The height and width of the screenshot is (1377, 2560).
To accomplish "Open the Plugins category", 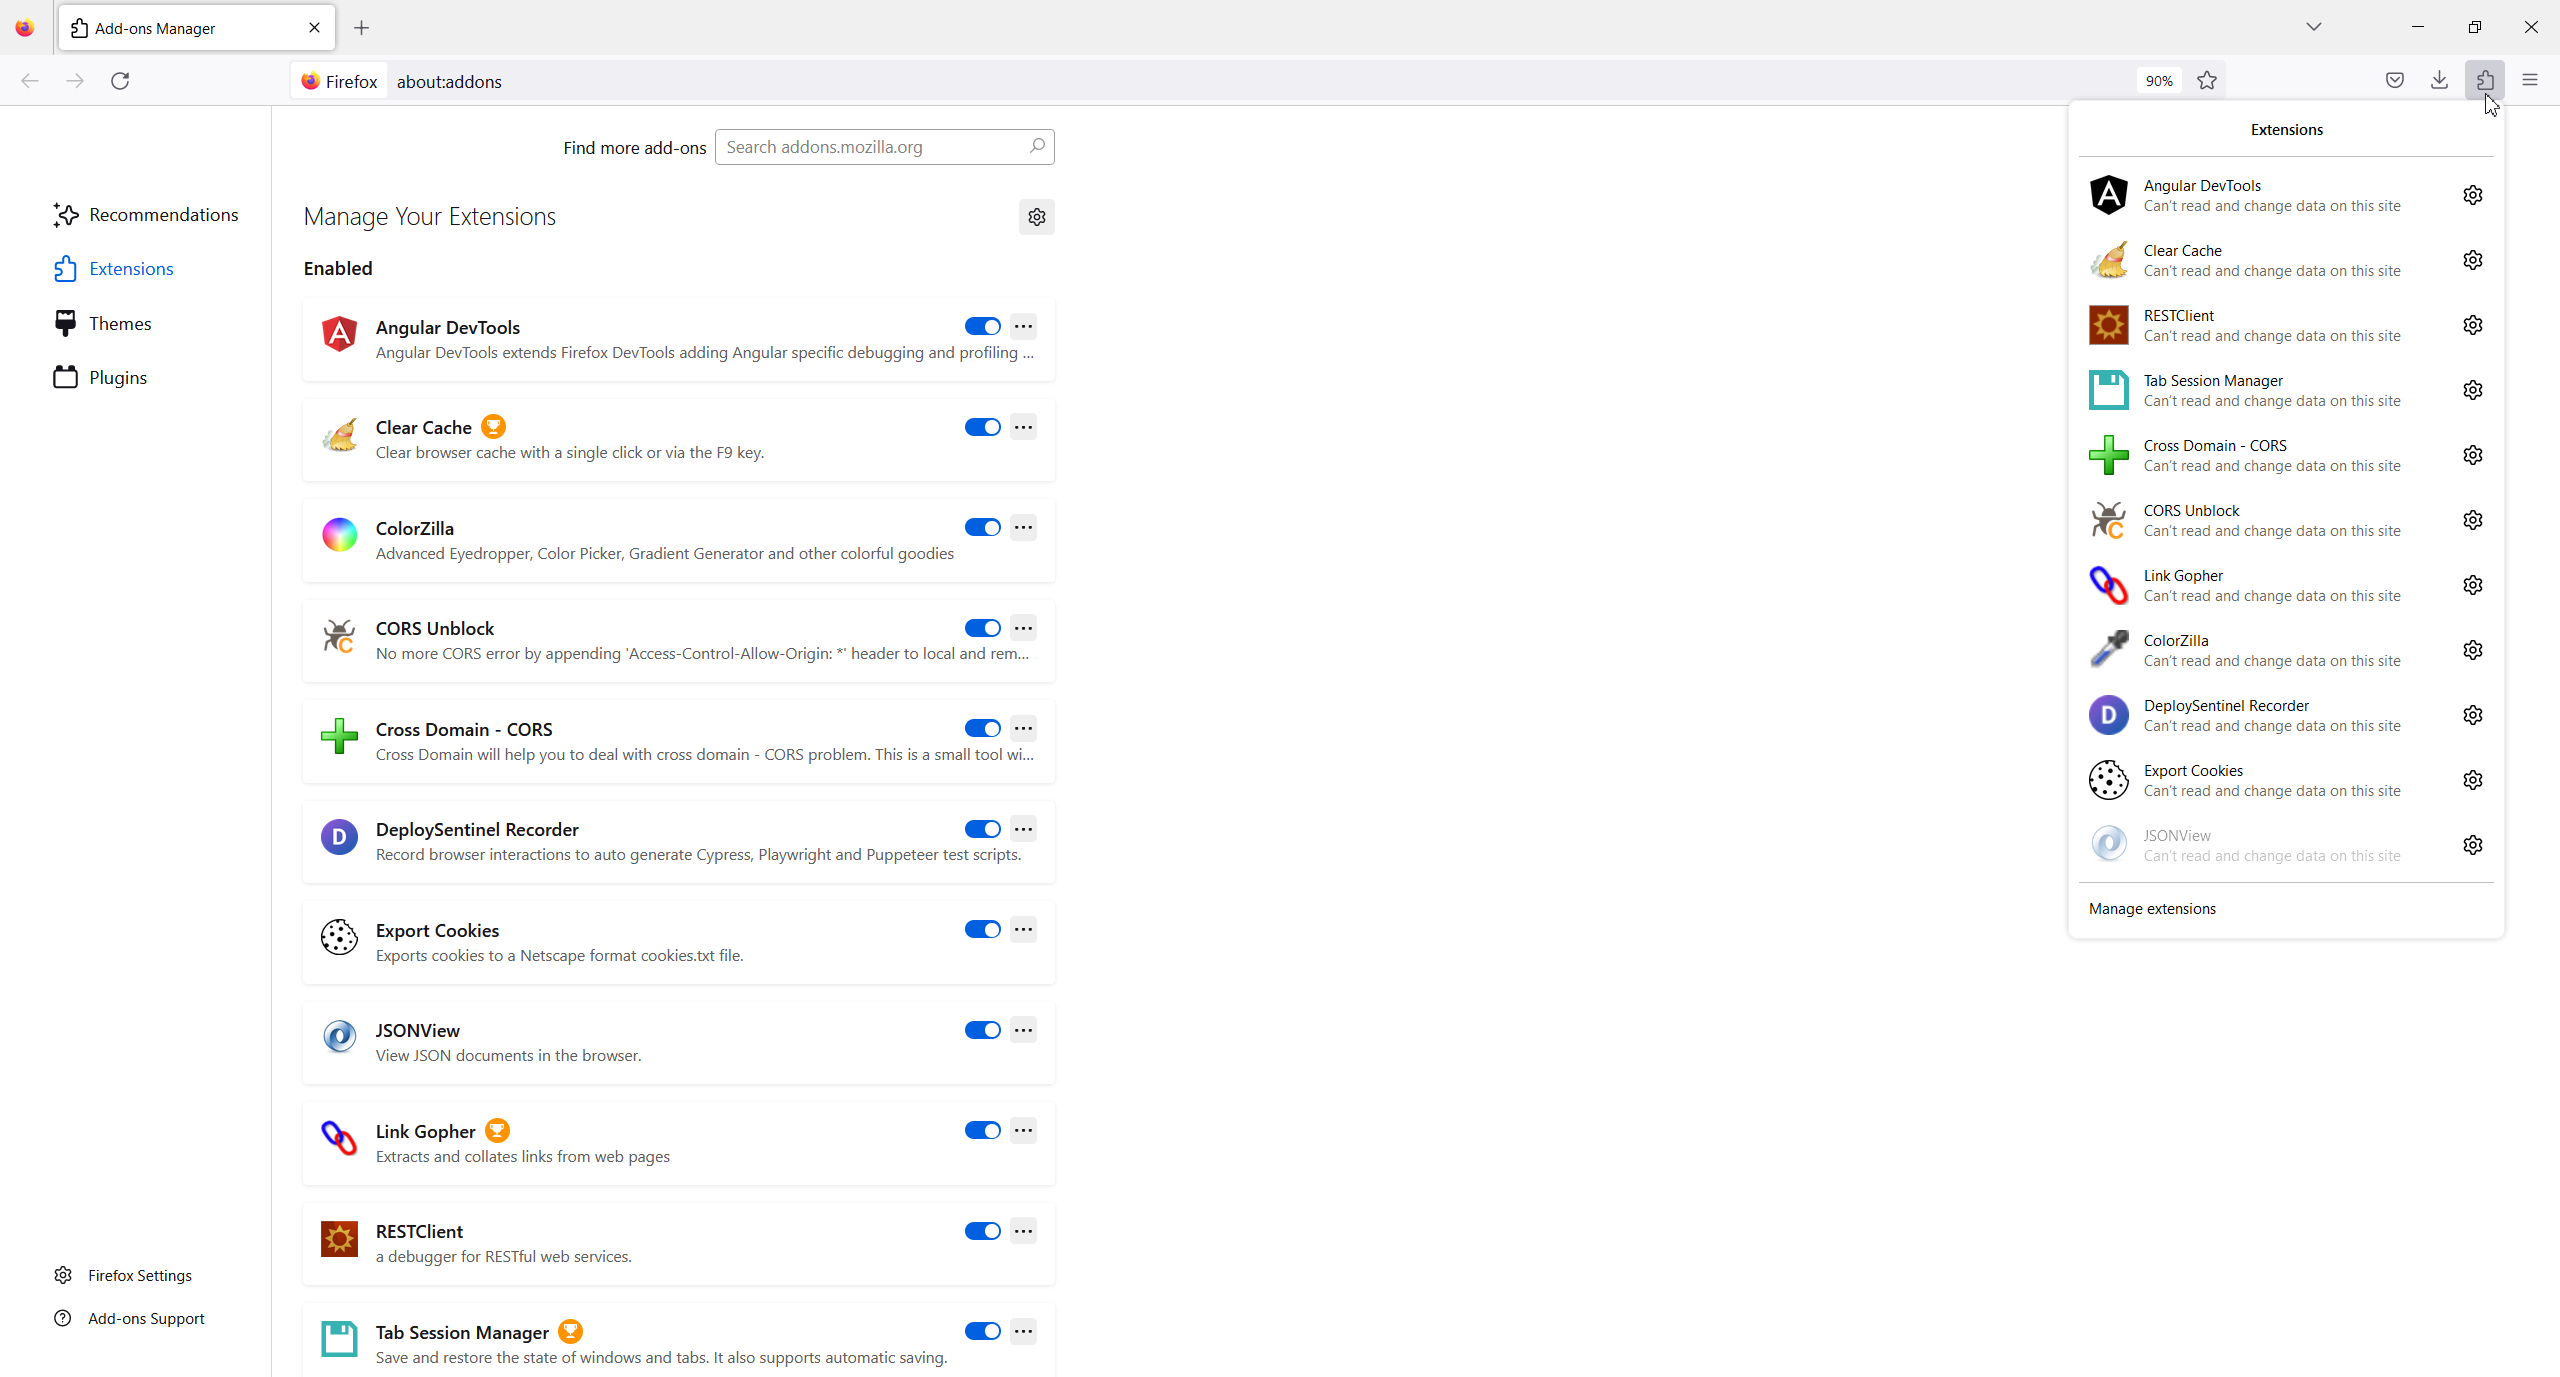I will coord(117,377).
